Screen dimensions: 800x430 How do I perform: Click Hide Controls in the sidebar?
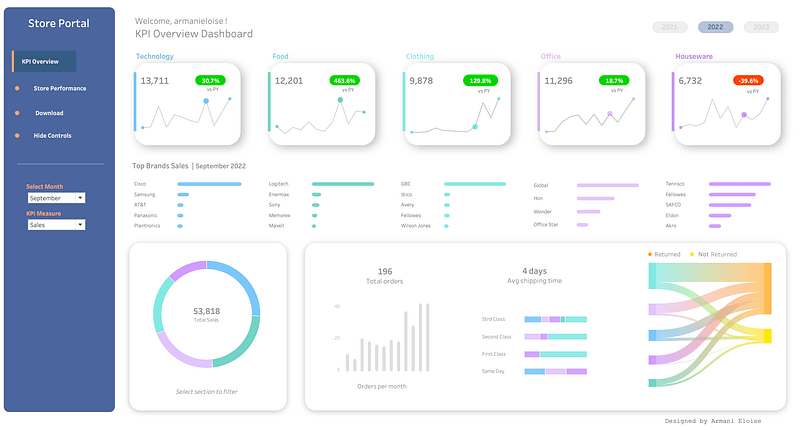pyautogui.click(x=54, y=135)
